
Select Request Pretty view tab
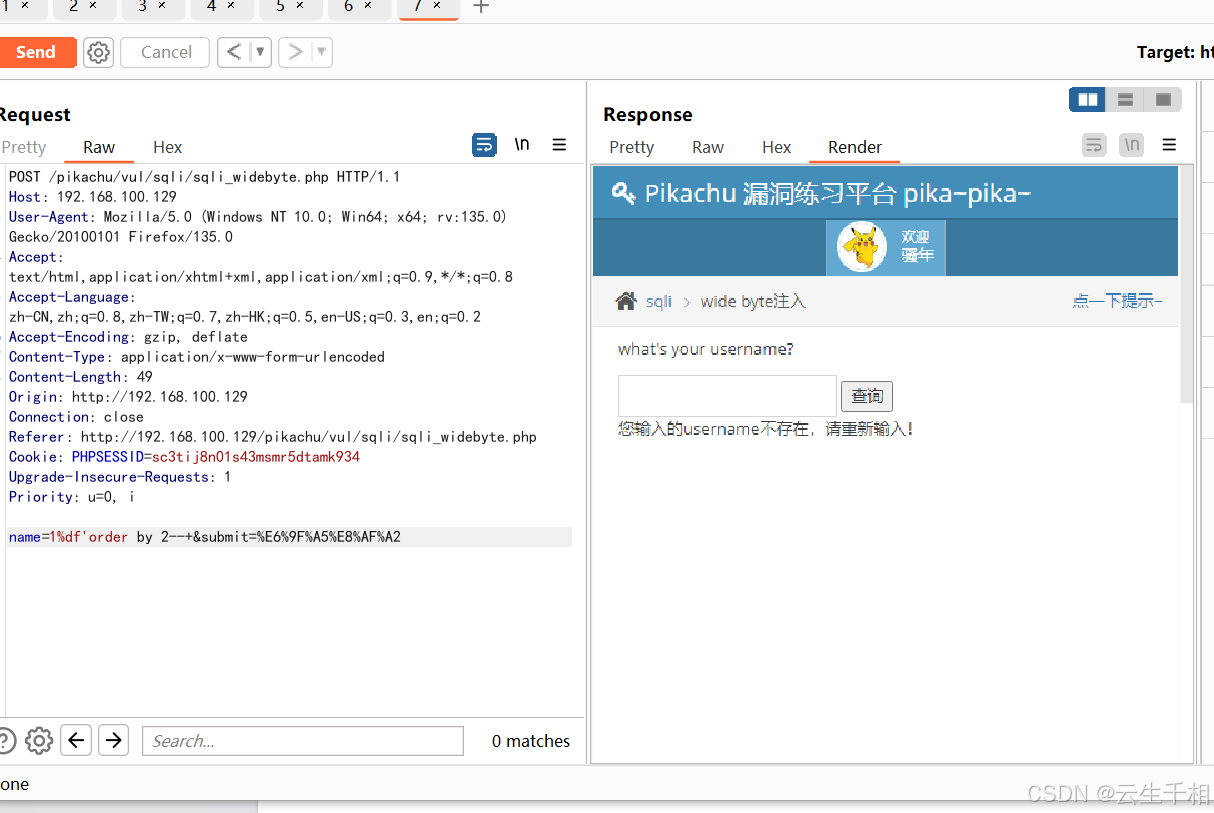tap(24, 147)
